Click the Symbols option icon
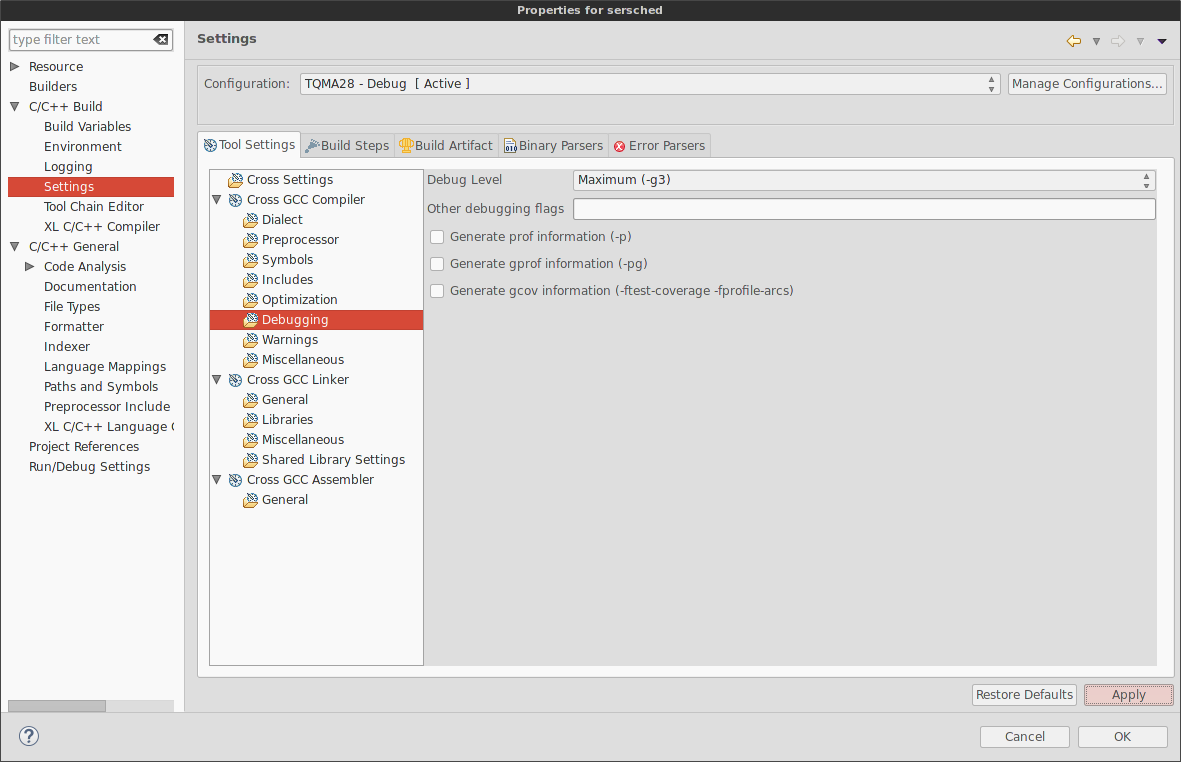The height and width of the screenshot is (762, 1181). click(251, 260)
